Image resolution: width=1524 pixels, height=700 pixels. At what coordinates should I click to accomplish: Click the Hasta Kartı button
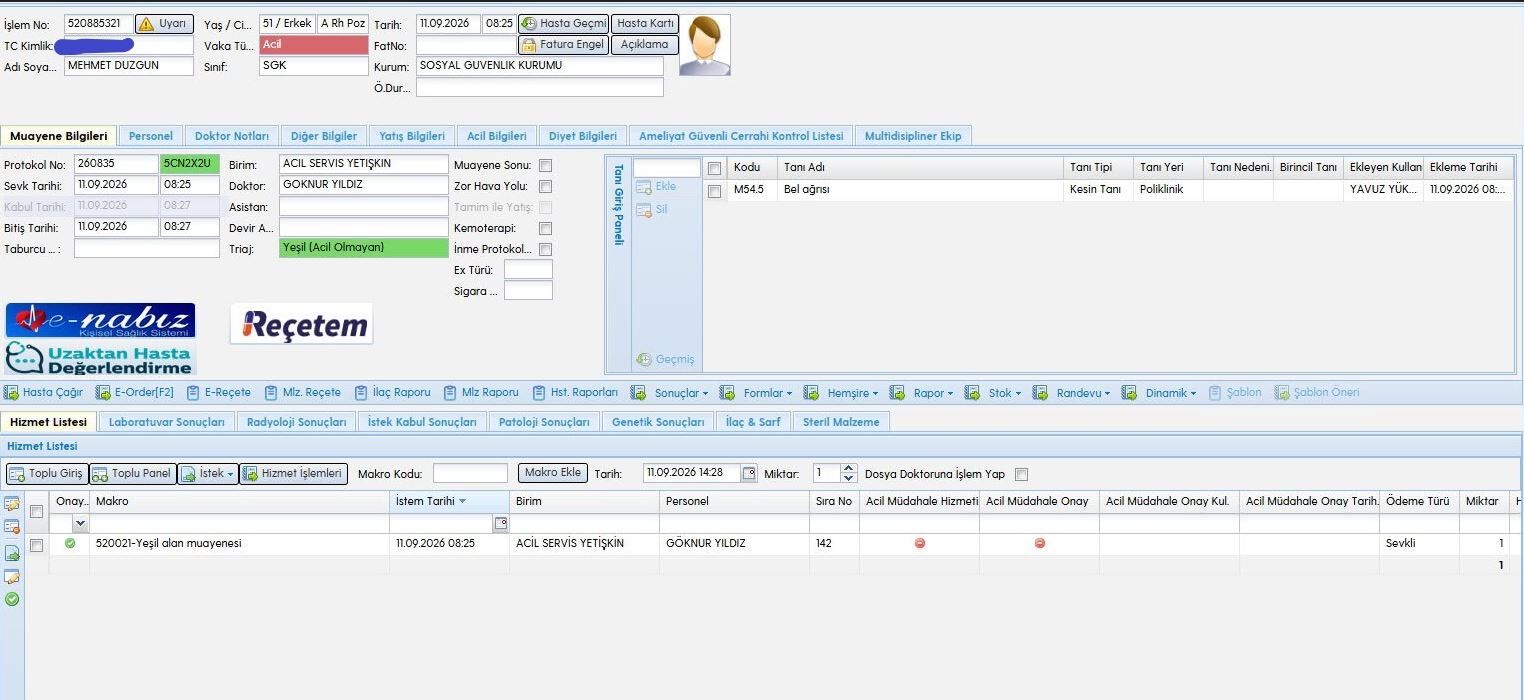pyautogui.click(x=645, y=23)
